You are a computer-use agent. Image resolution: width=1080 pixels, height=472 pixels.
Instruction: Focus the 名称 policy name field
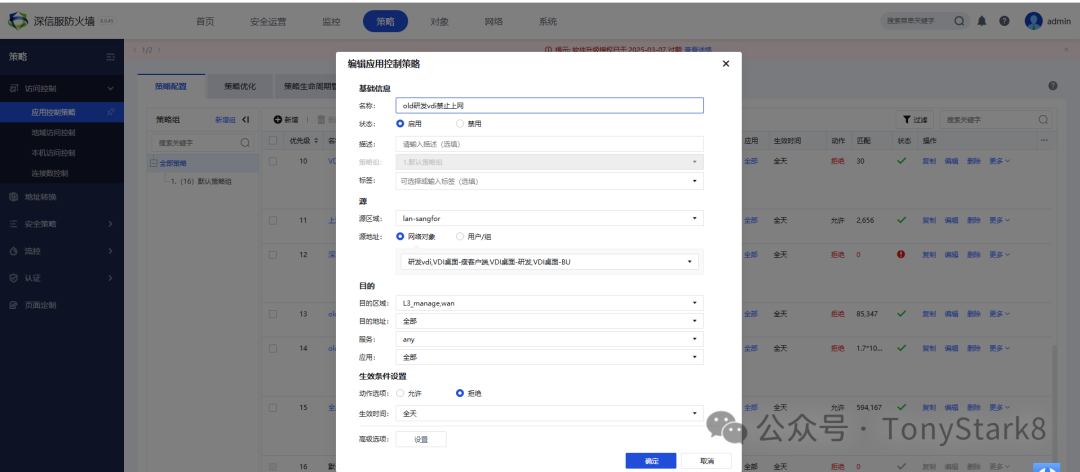(550, 105)
